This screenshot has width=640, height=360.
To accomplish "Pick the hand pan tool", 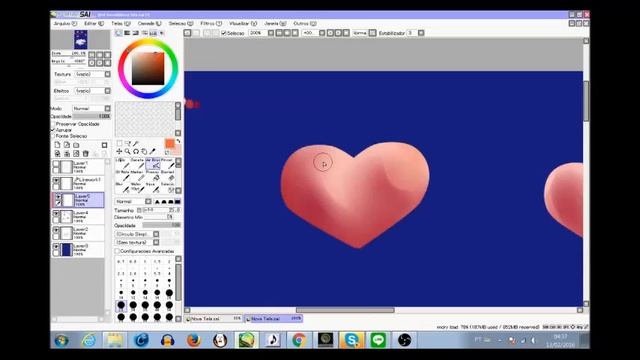I will pyautogui.click(x=144, y=151).
